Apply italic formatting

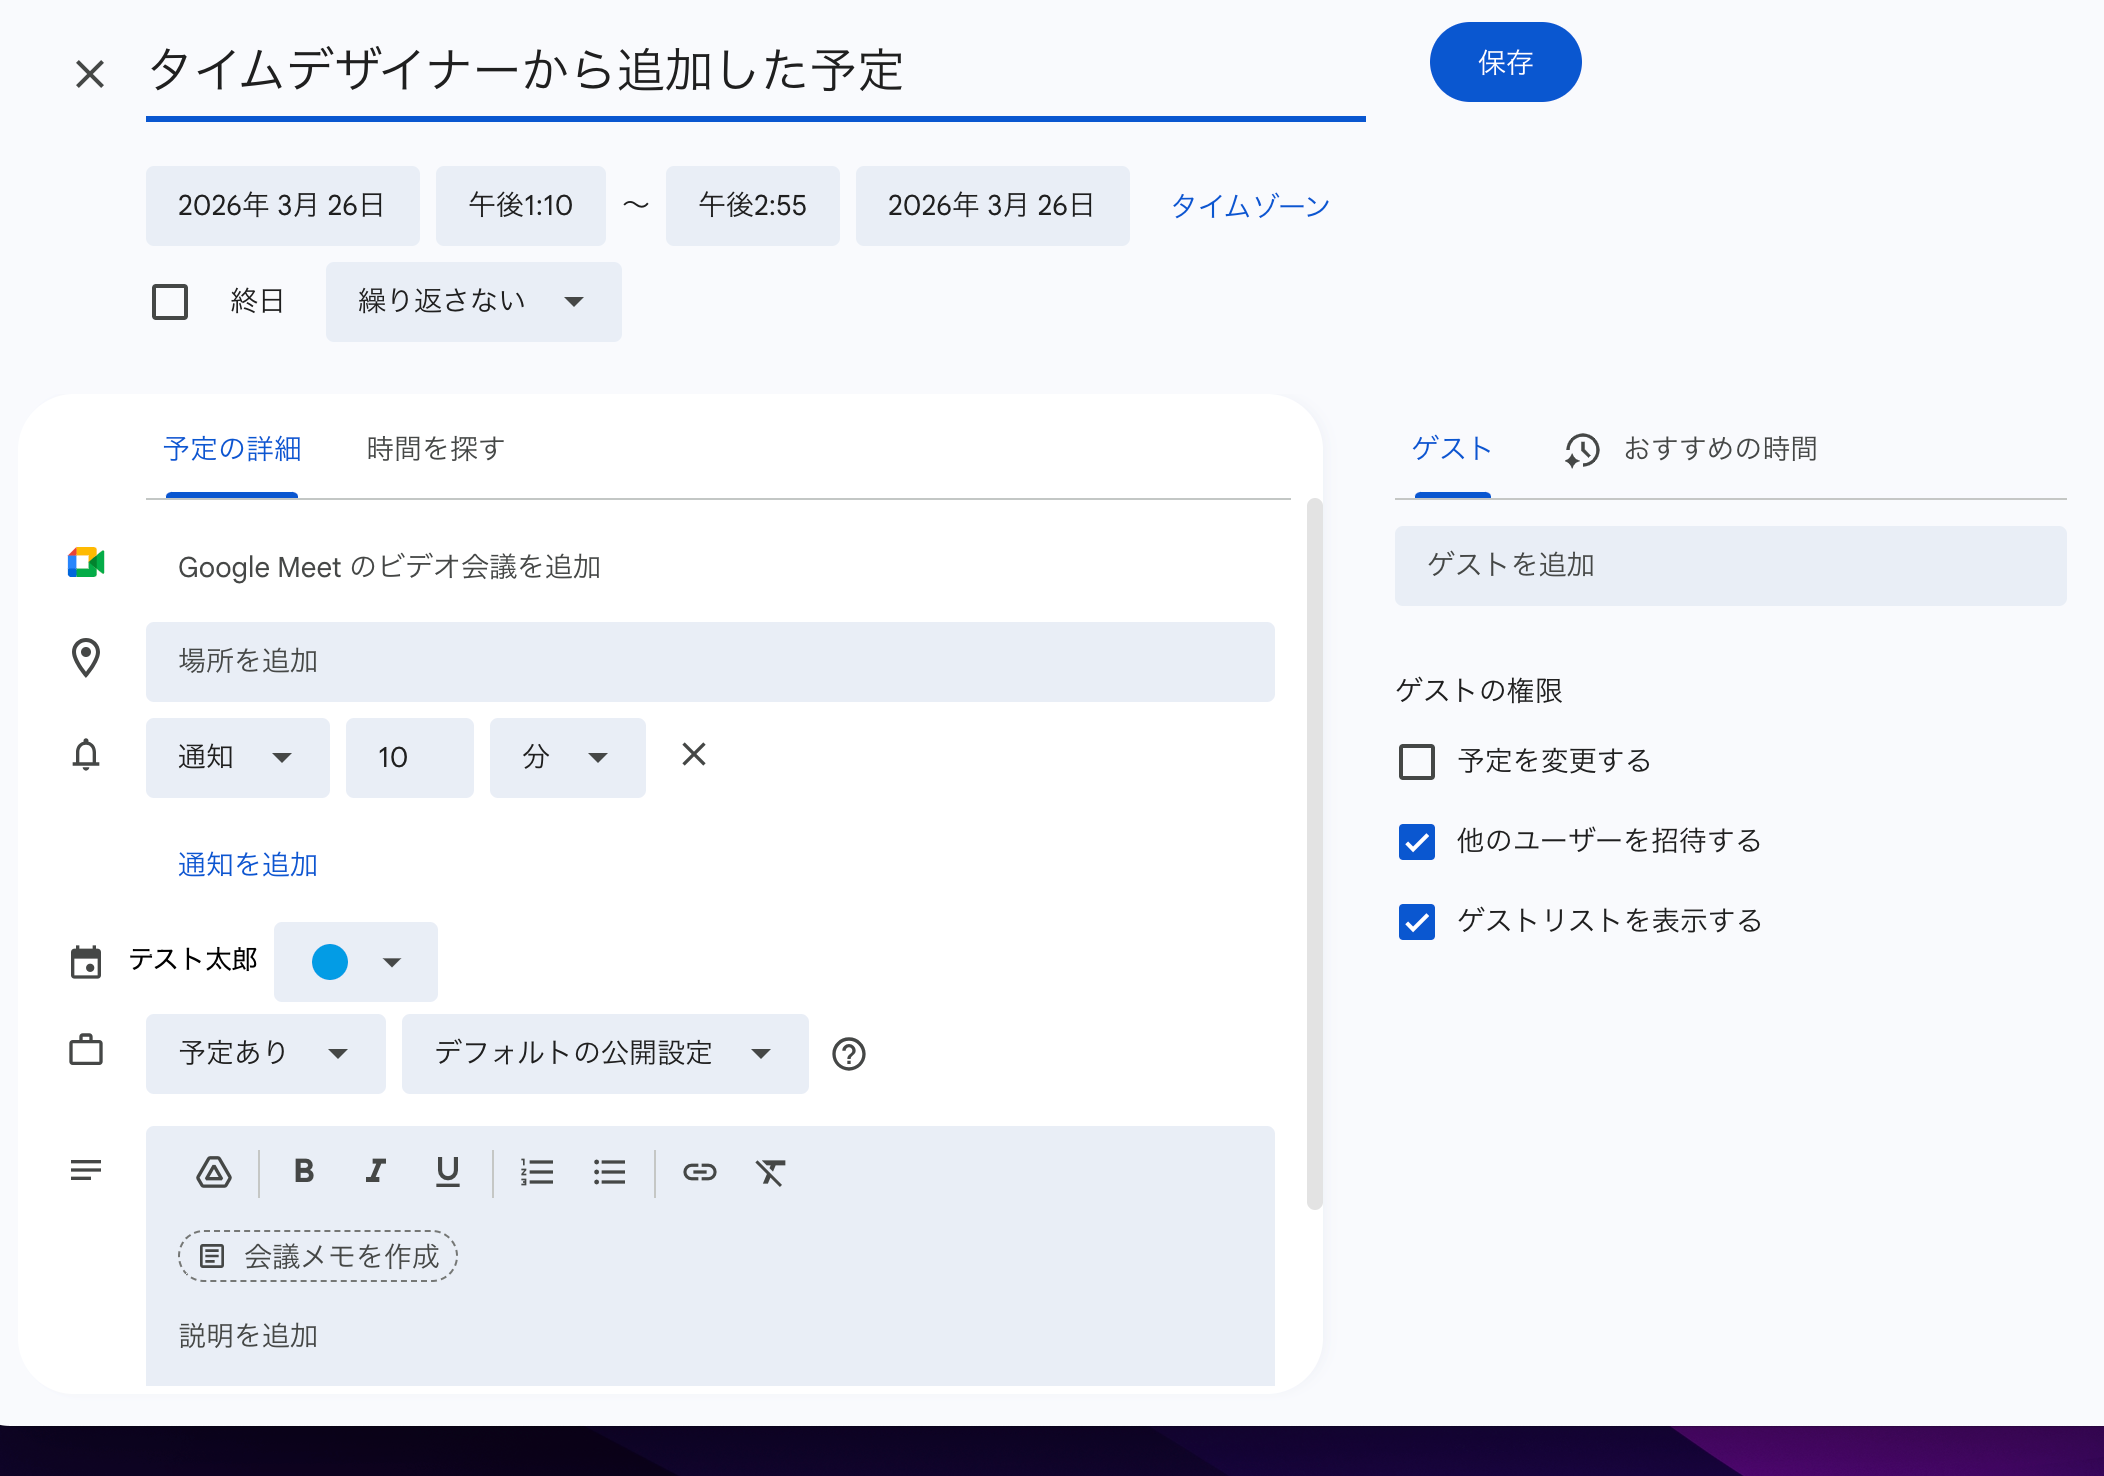(375, 1171)
